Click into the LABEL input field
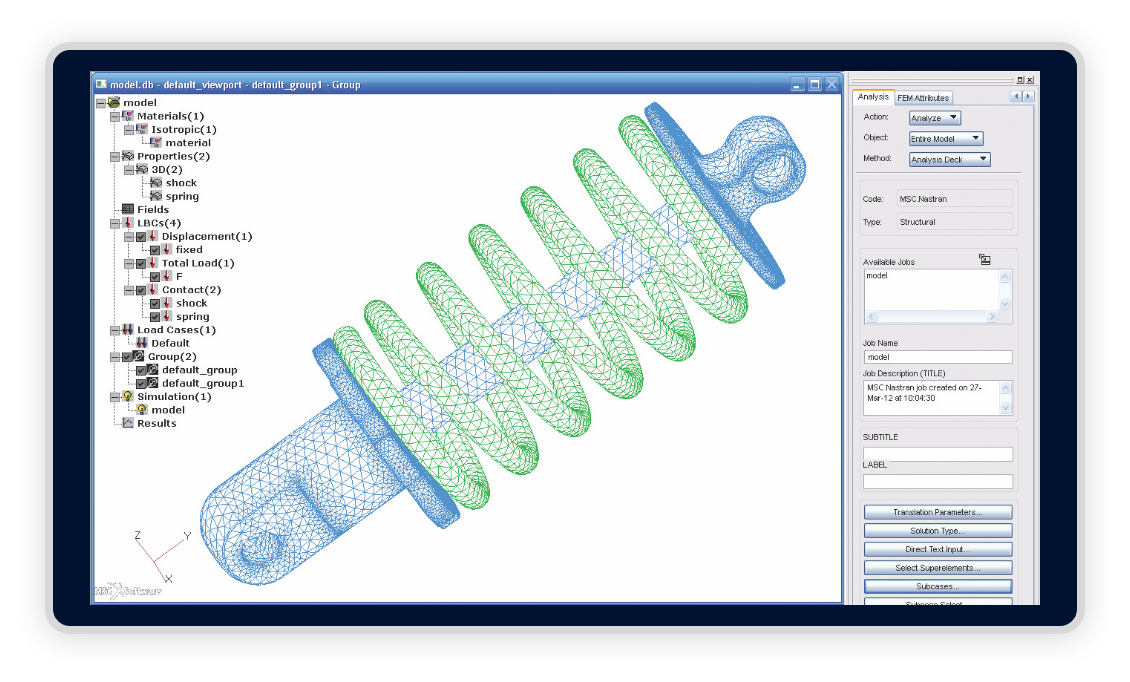The height and width of the screenshot is (682, 1130). tap(938, 482)
